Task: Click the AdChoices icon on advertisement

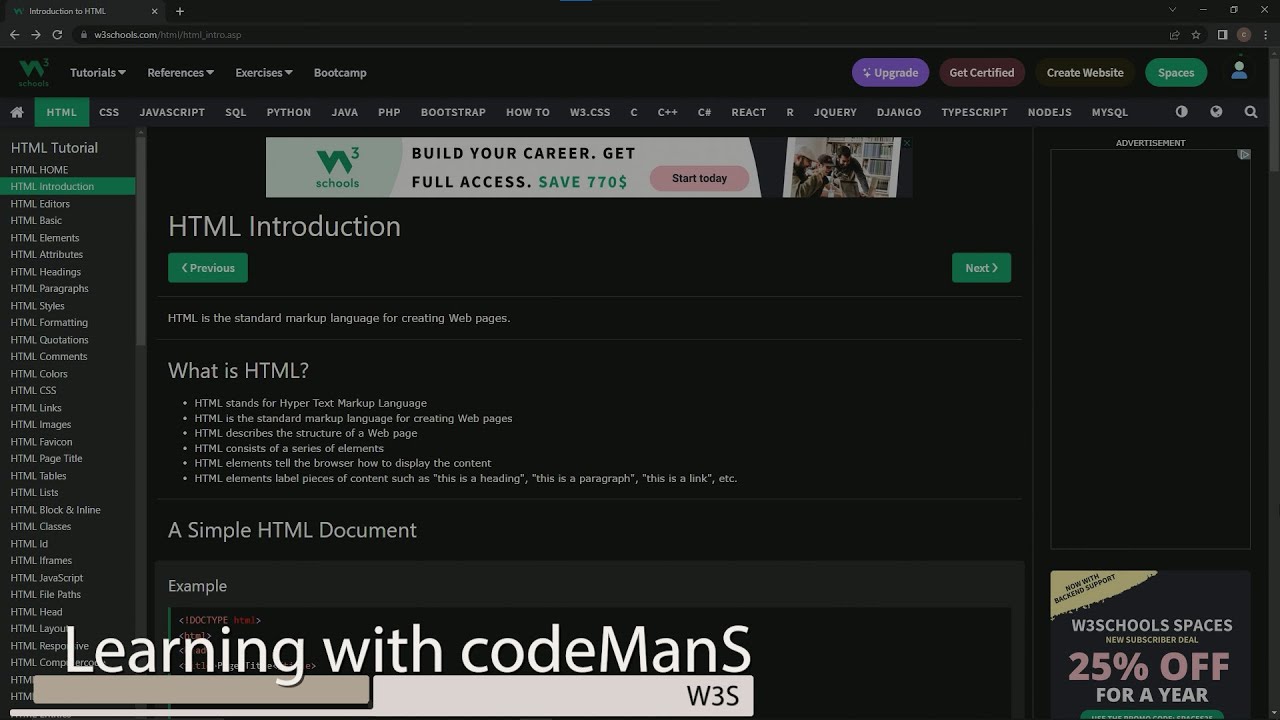Action: [x=1244, y=155]
